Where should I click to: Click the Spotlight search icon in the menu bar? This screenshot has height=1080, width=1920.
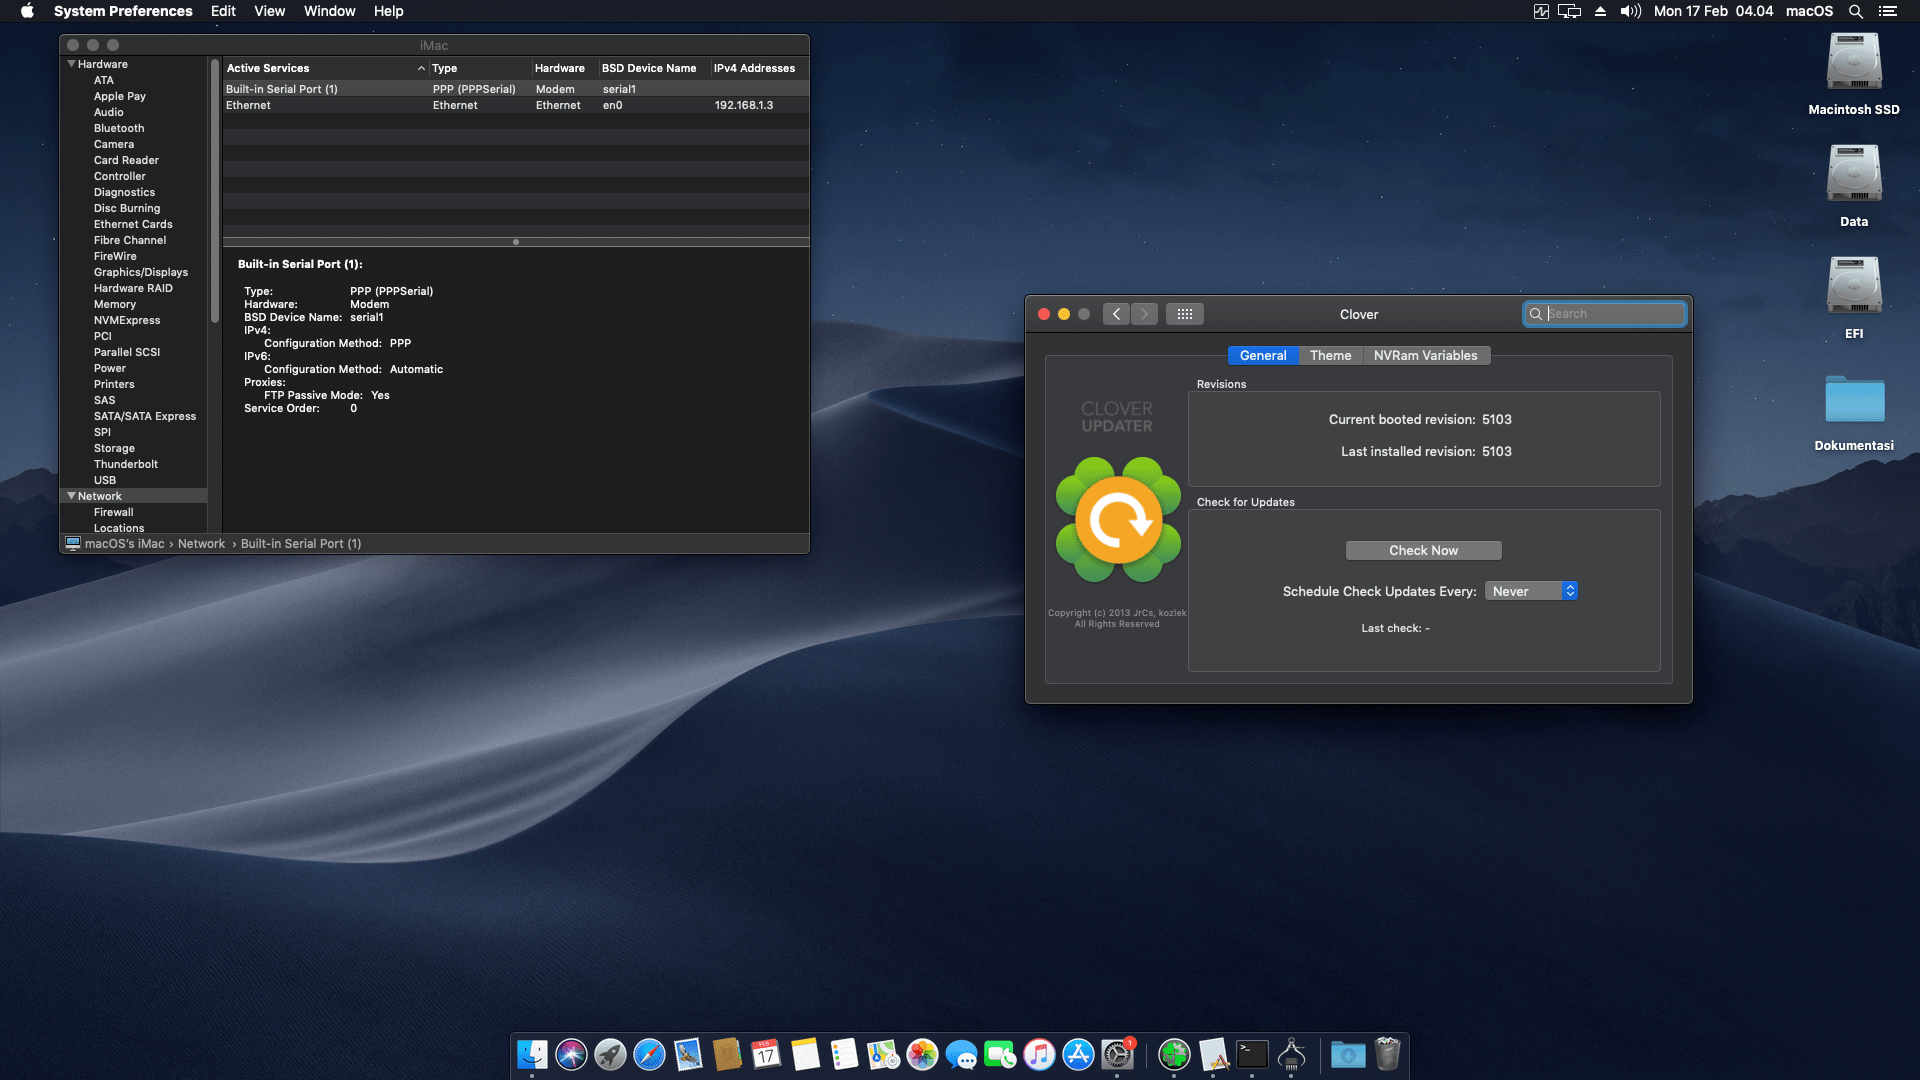[1855, 11]
